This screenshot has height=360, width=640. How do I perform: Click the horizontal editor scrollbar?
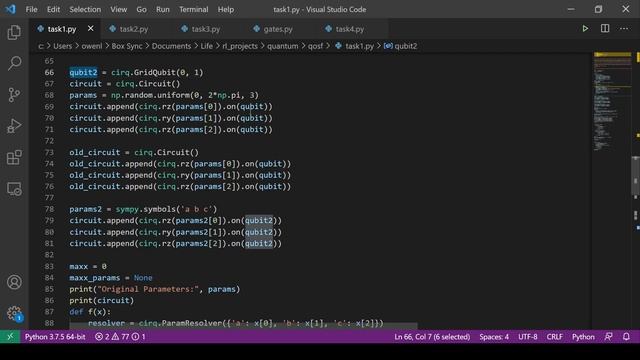(243, 326)
